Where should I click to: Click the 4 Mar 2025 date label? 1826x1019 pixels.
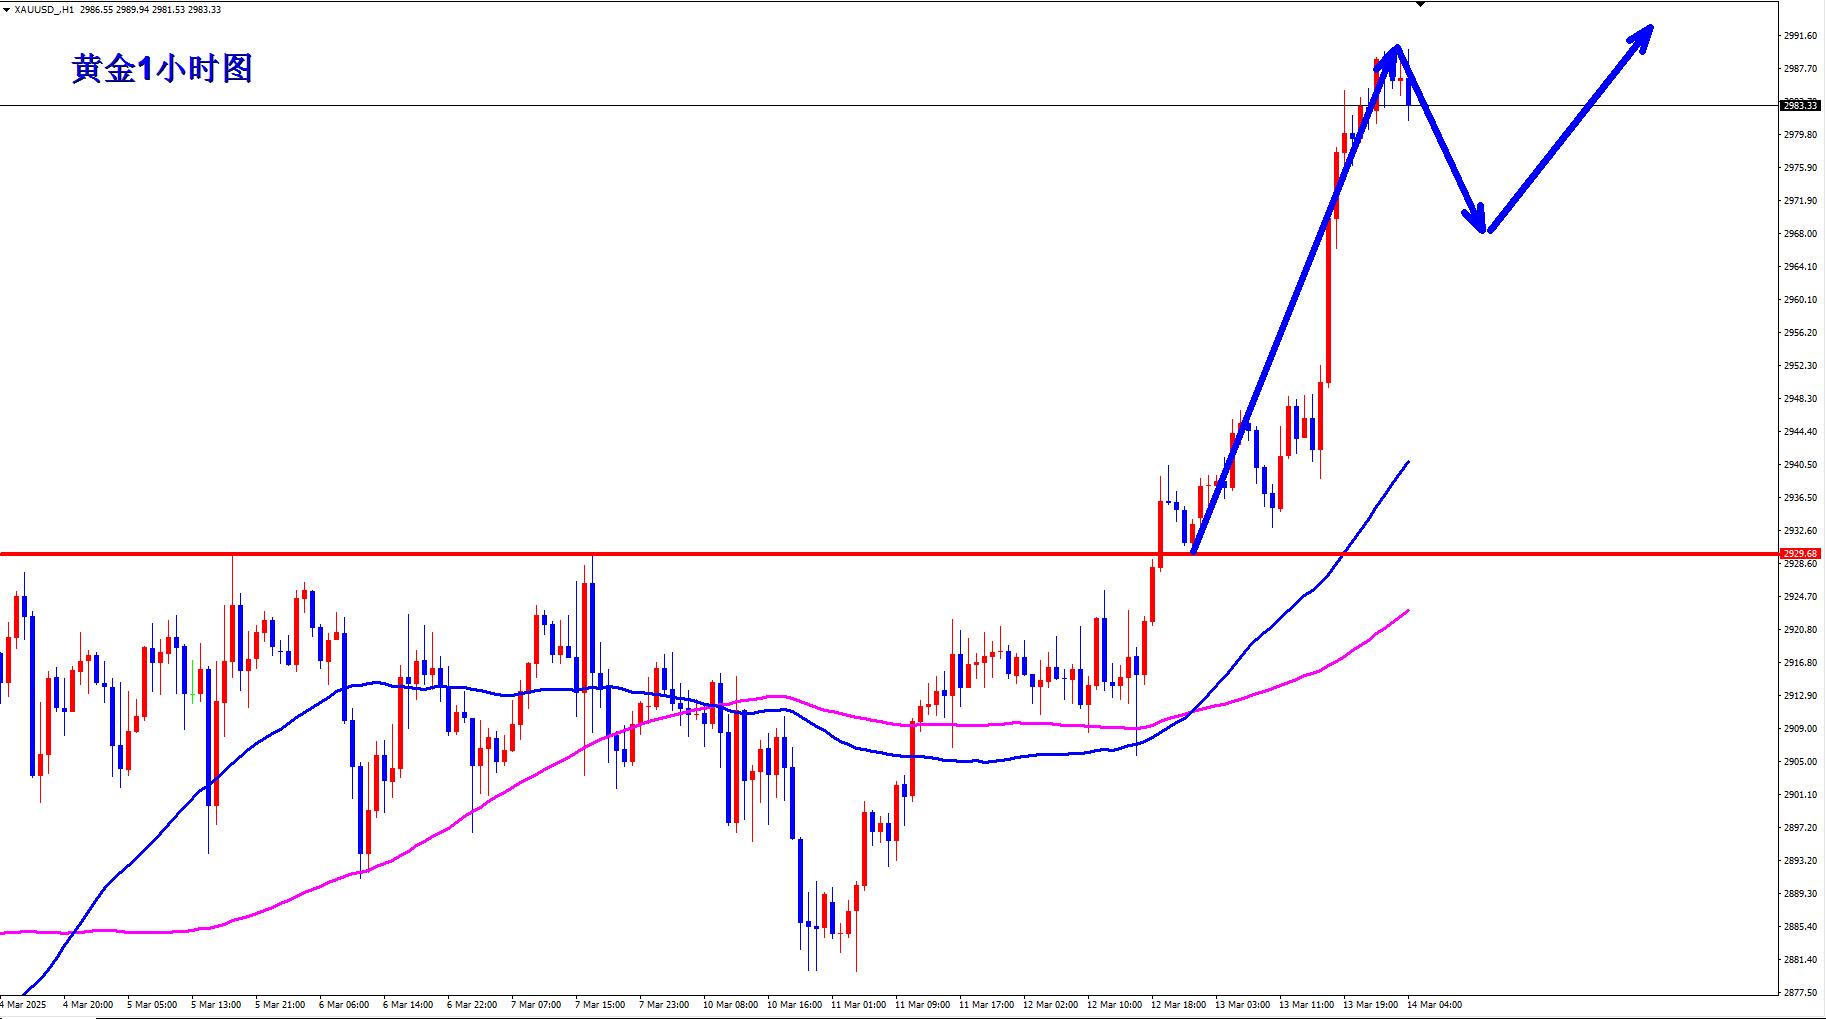(23, 1004)
